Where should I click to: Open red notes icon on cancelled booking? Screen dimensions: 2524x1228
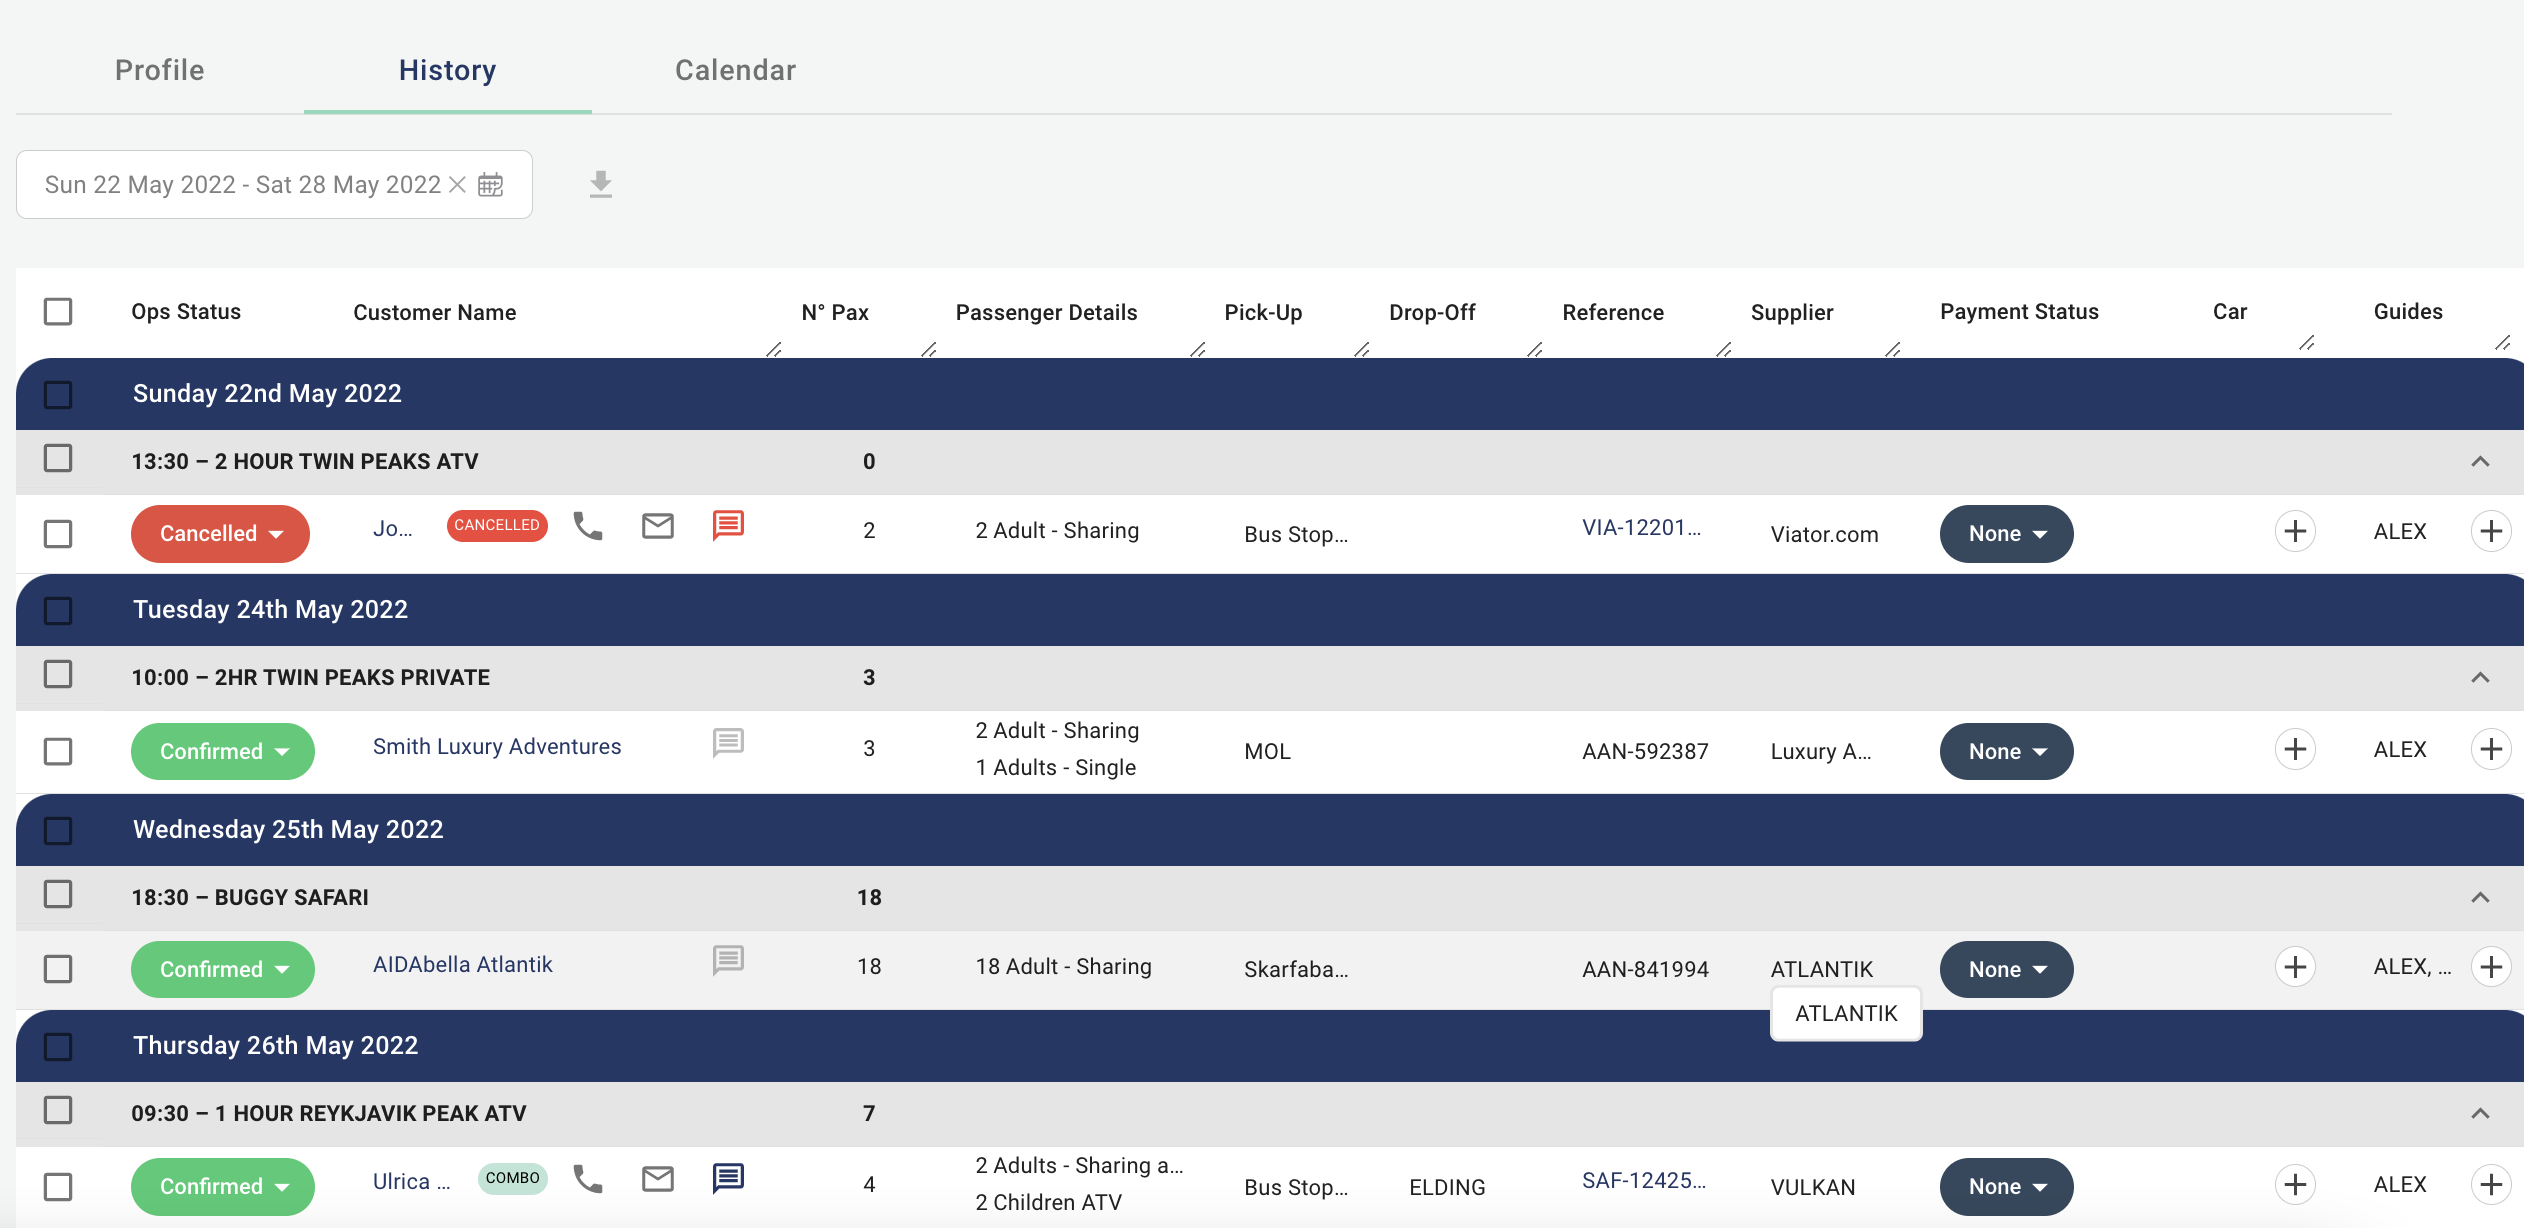click(x=728, y=526)
